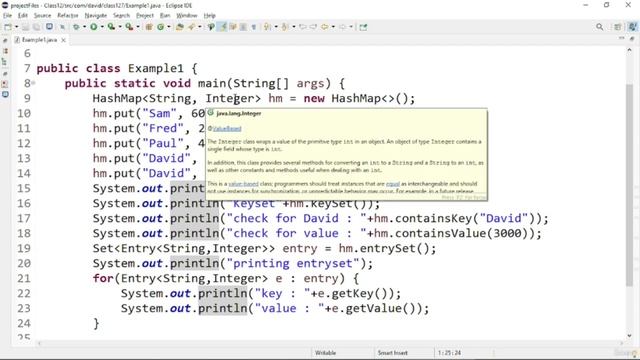Click the Open Type icon
Viewport: 640px width, 360px height.
[180, 27]
